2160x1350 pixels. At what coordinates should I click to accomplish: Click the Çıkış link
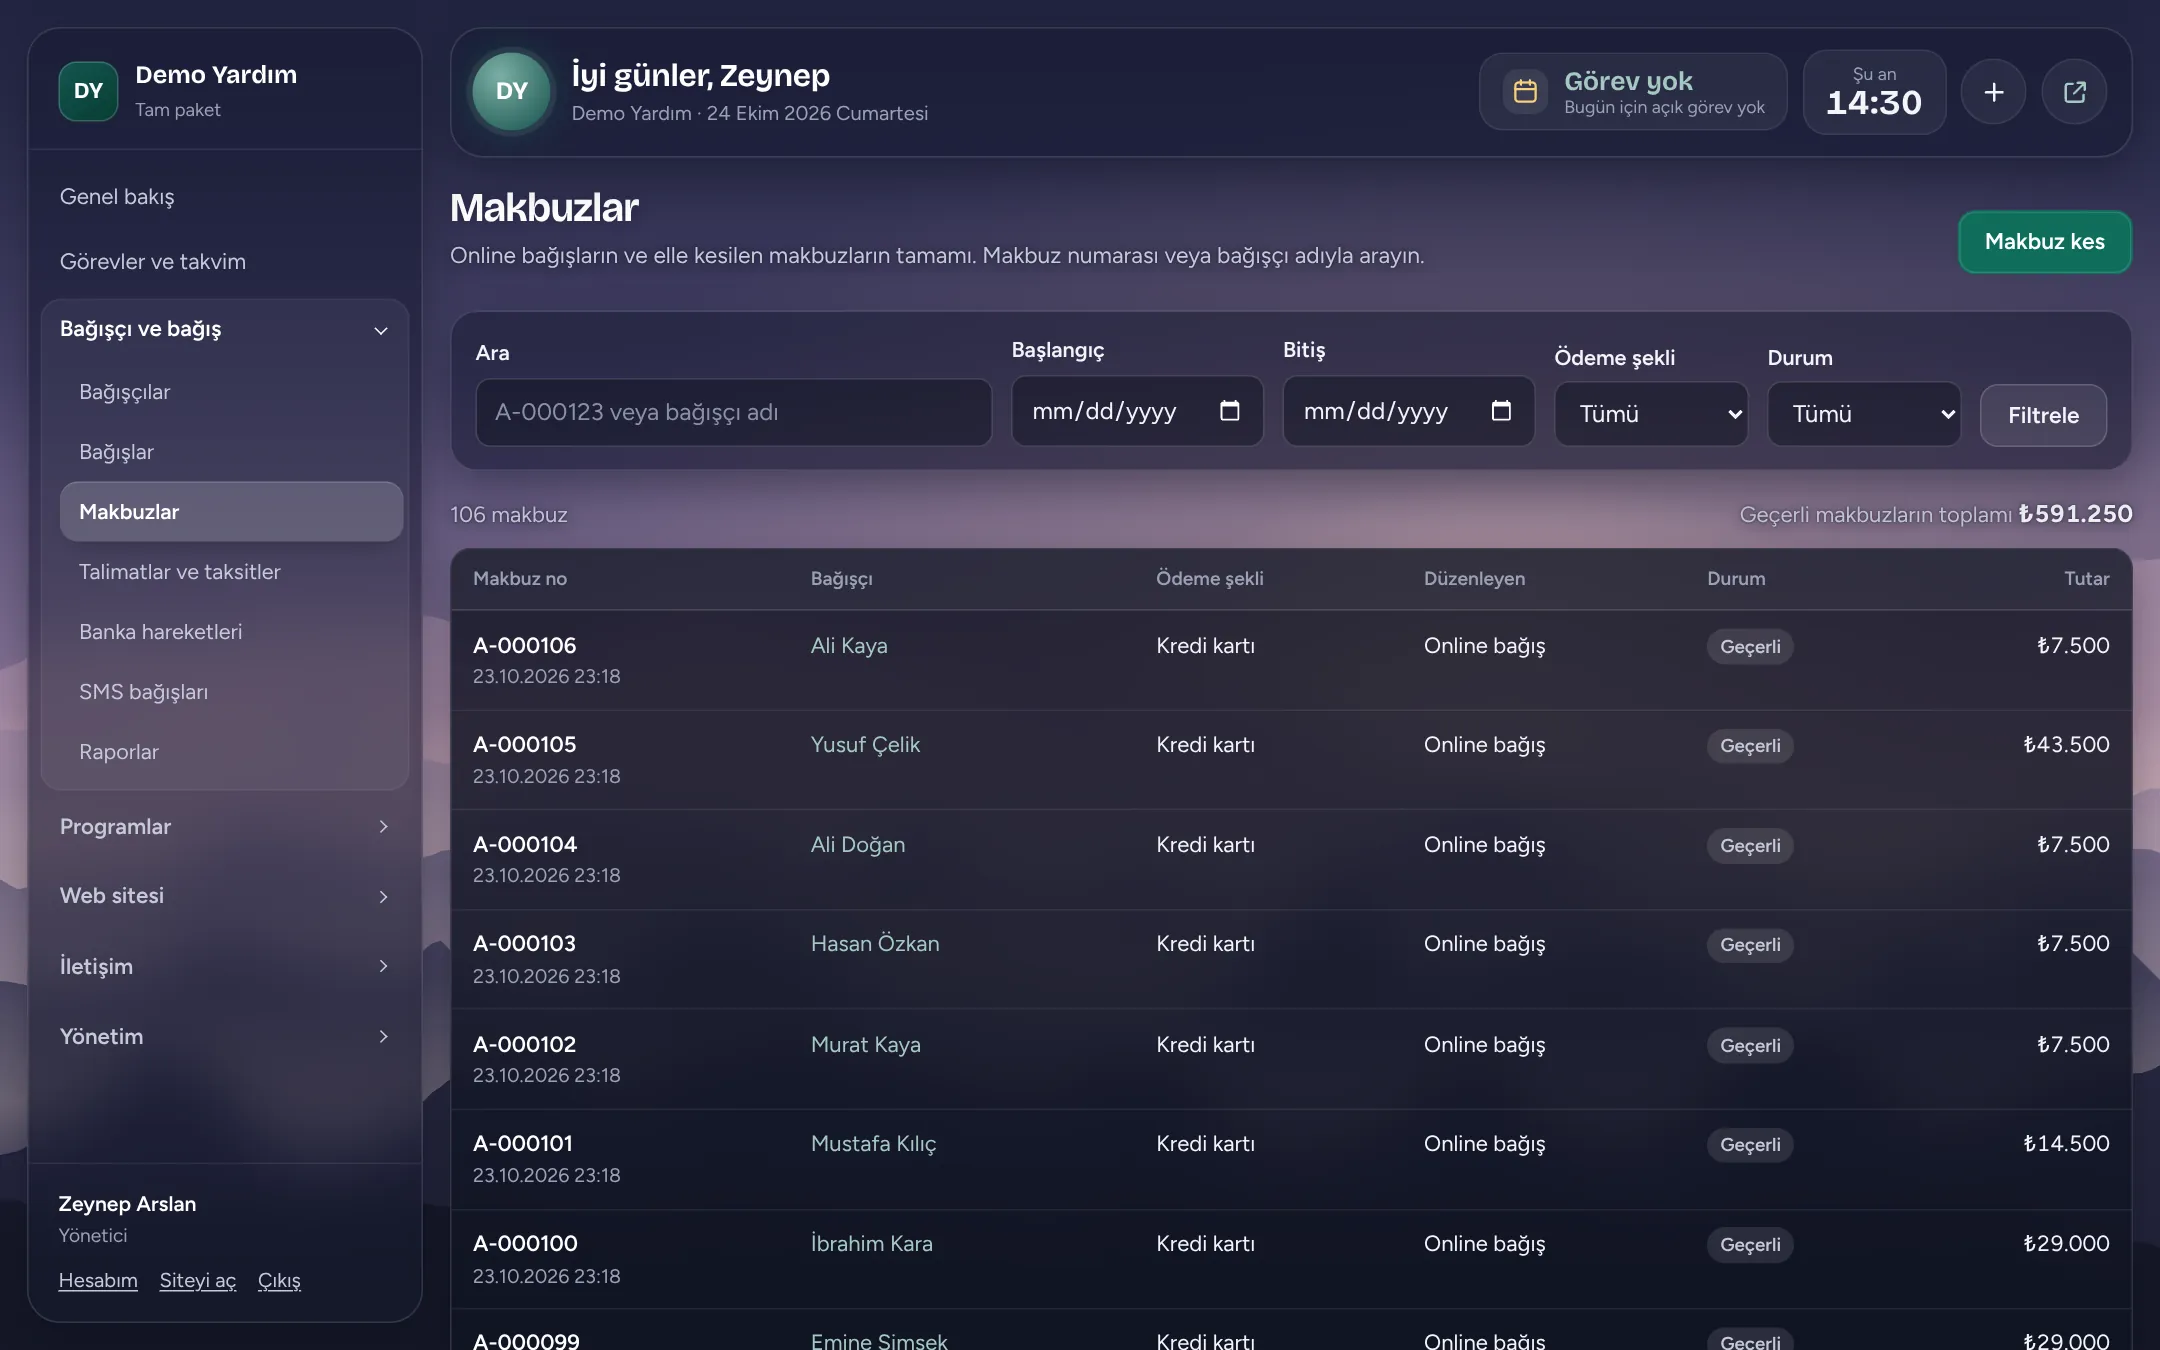pyautogui.click(x=279, y=1280)
